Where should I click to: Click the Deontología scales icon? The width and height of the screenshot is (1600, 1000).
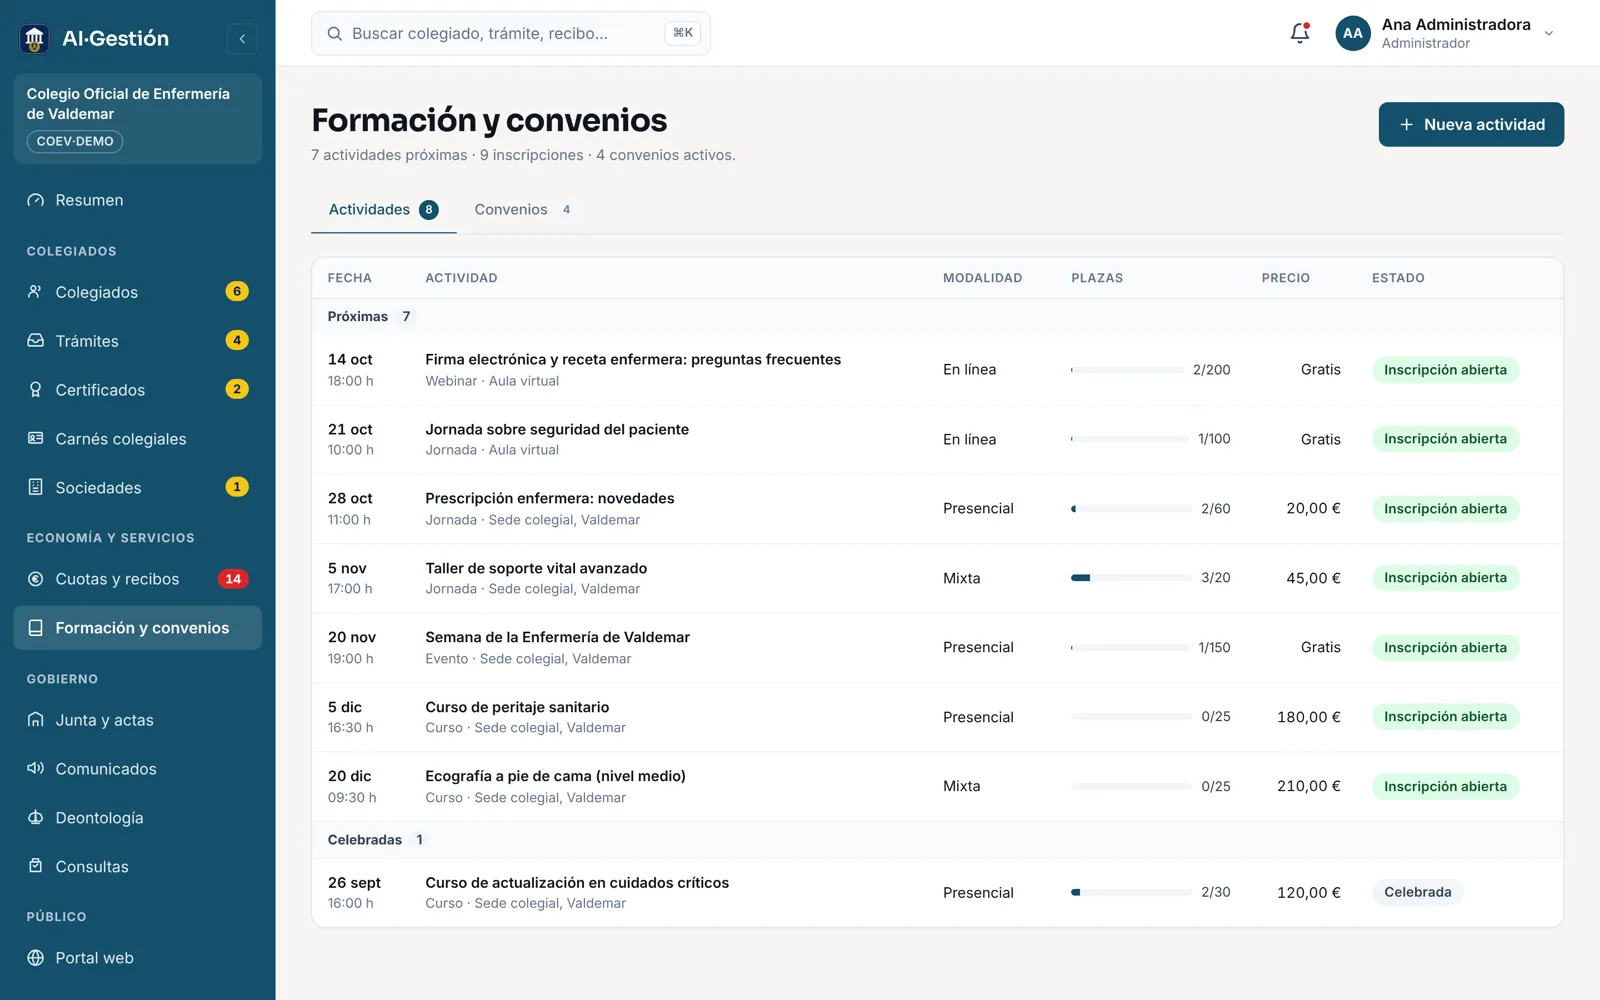35,818
